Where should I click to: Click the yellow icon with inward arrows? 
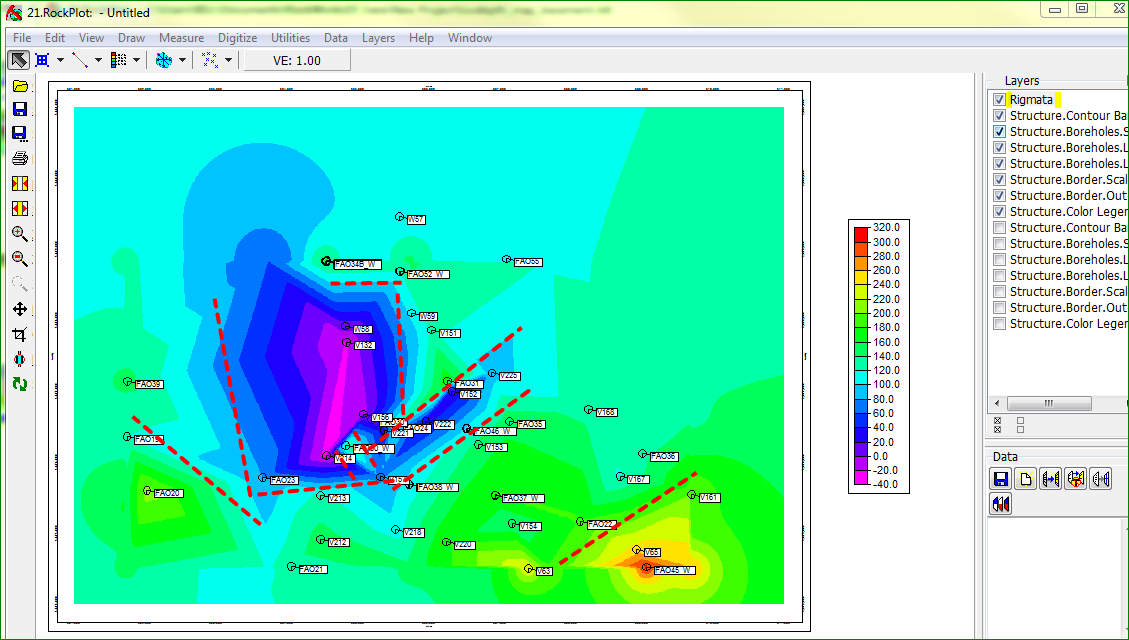click(x=20, y=184)
